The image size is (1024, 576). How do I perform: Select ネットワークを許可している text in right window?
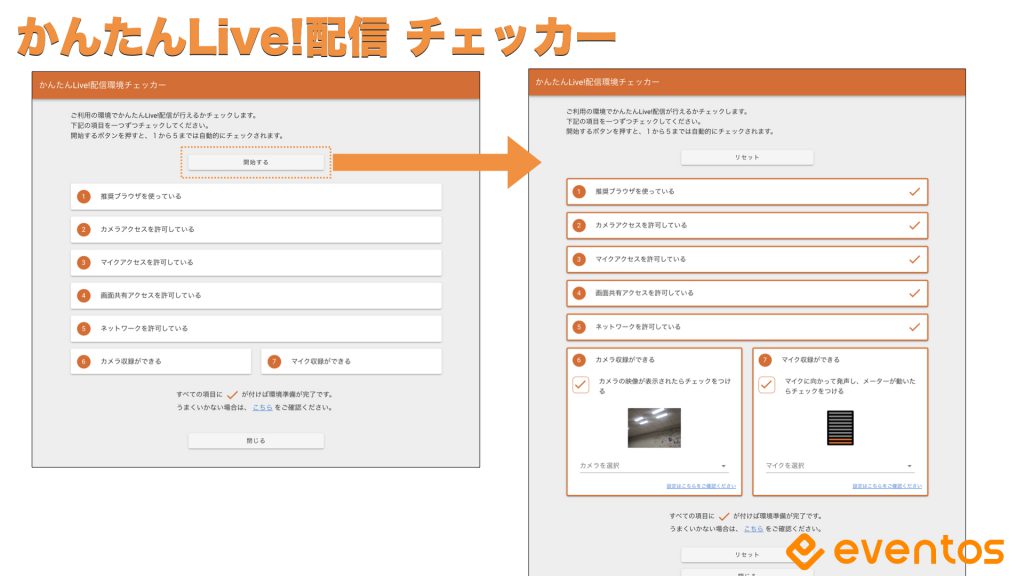point(638,327)
